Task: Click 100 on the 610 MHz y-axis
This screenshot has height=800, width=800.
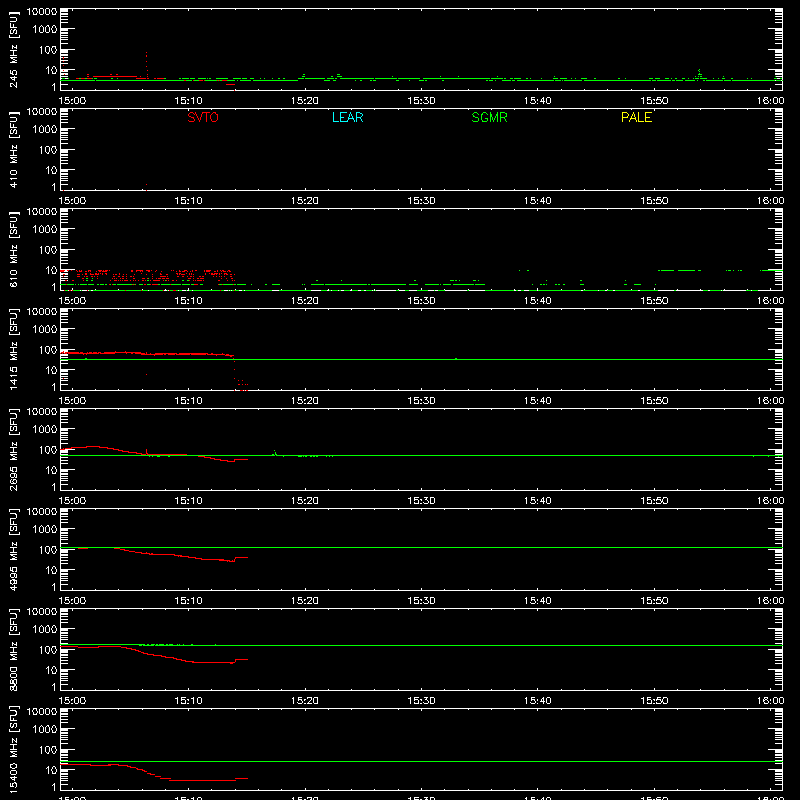Action: (48, 250)
